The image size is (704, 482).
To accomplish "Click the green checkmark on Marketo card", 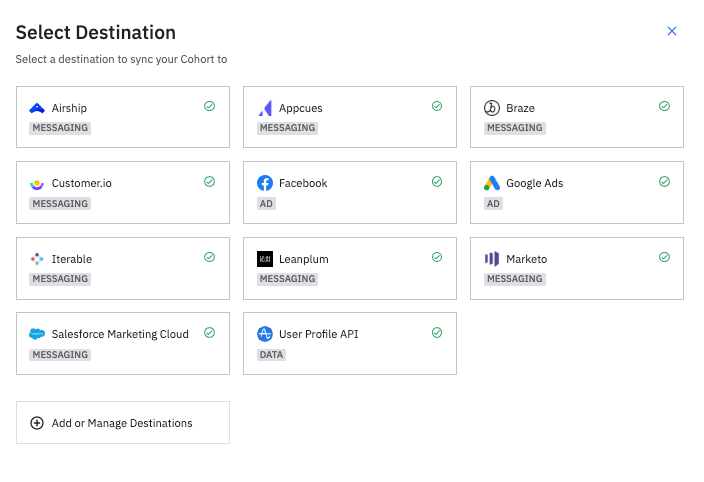I will 664,257.
